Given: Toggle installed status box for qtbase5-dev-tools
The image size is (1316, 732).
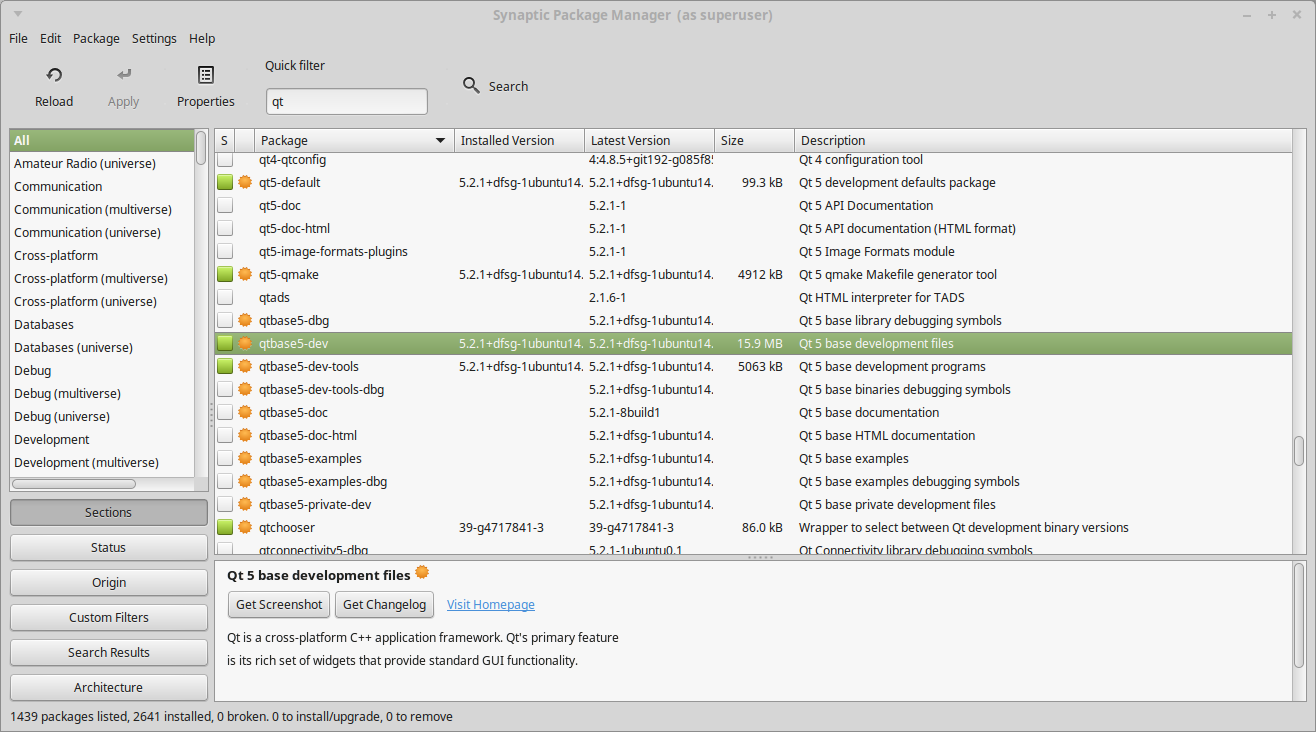Looking at the screenshot, I should [x=225, y=367].
